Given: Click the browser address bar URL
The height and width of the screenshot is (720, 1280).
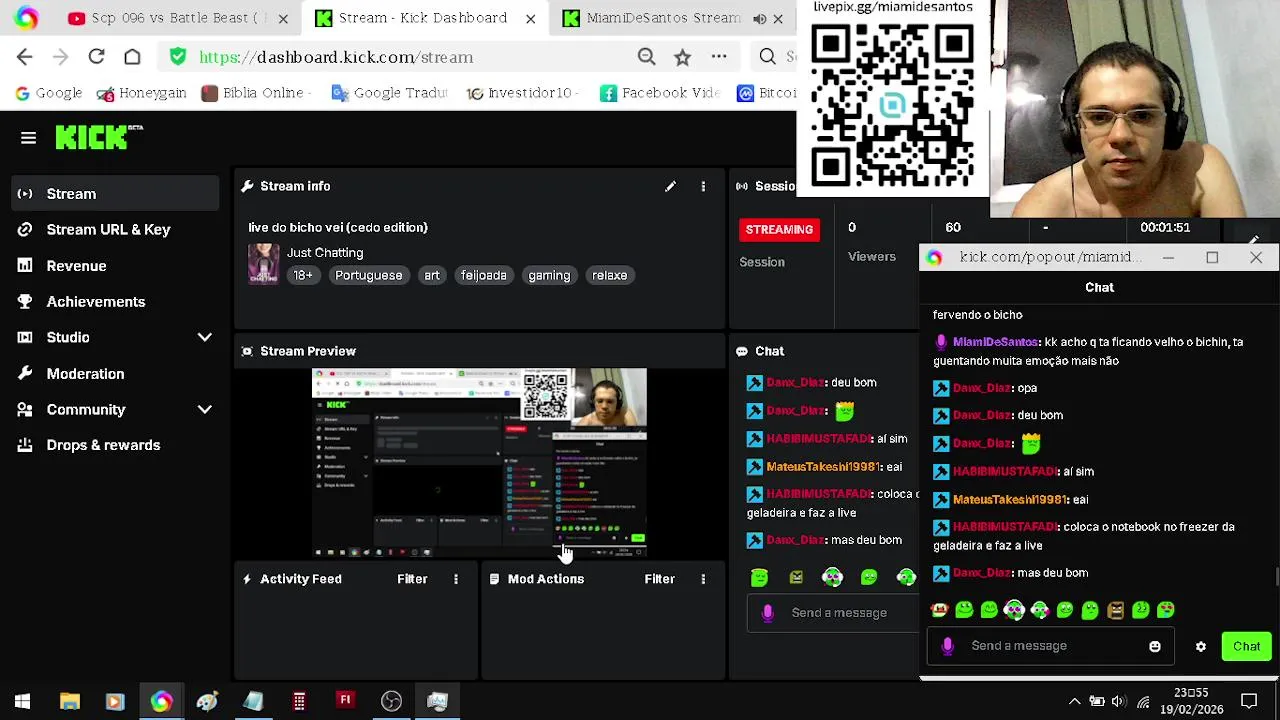Looking at the screenshot, I should [336, 57].
